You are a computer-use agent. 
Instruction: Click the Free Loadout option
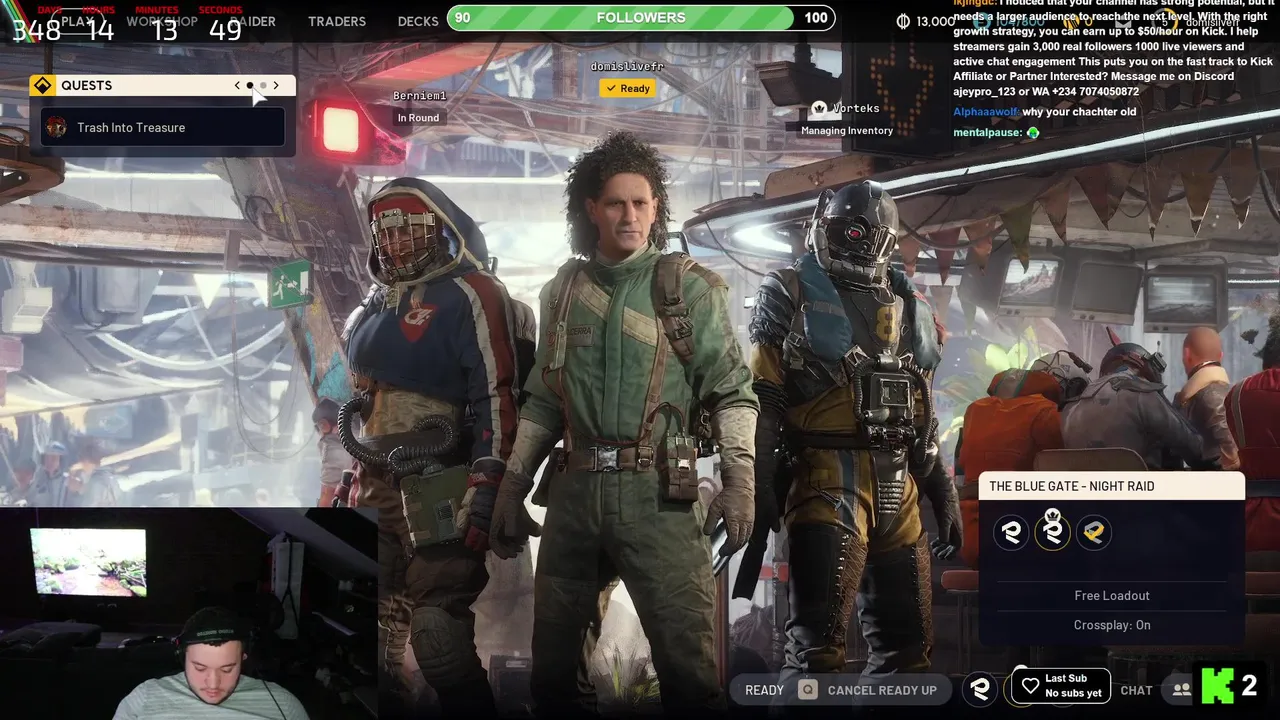pos(1112,595)
